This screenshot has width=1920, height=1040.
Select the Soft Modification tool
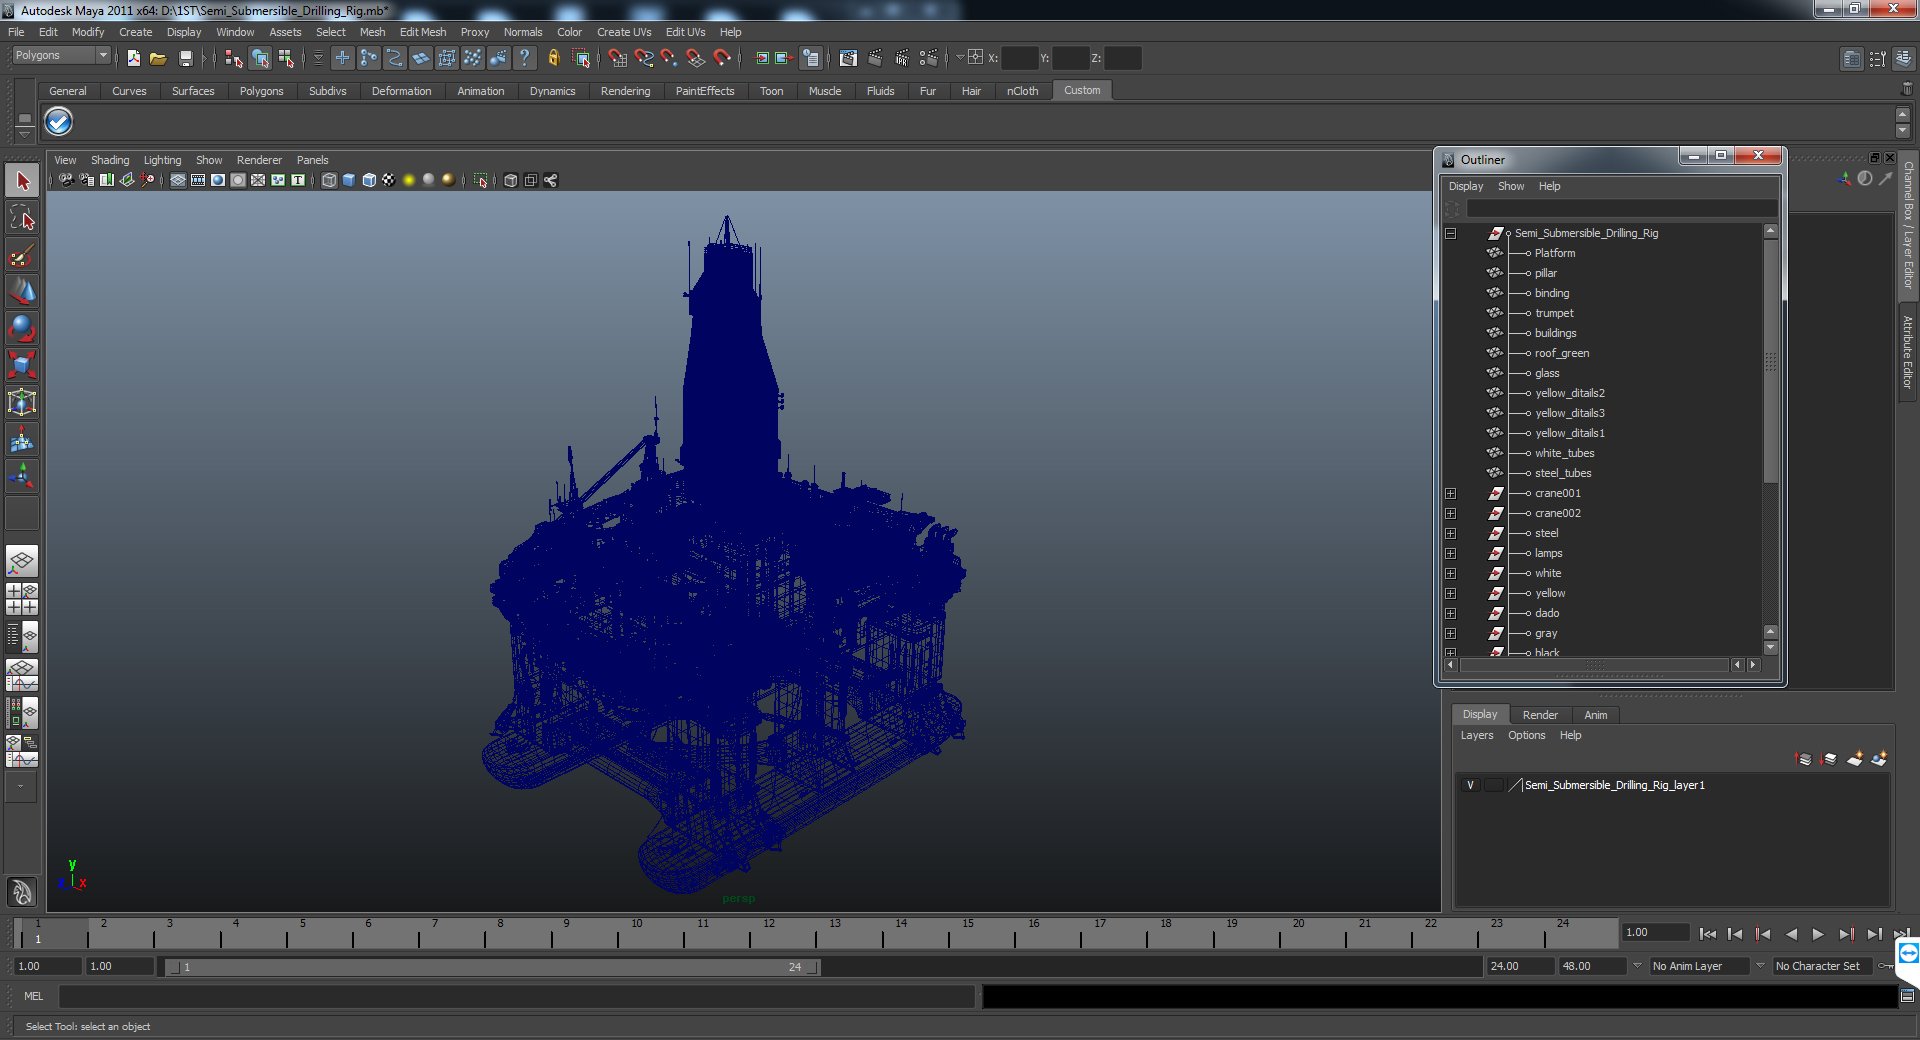(x=22, y=440)
